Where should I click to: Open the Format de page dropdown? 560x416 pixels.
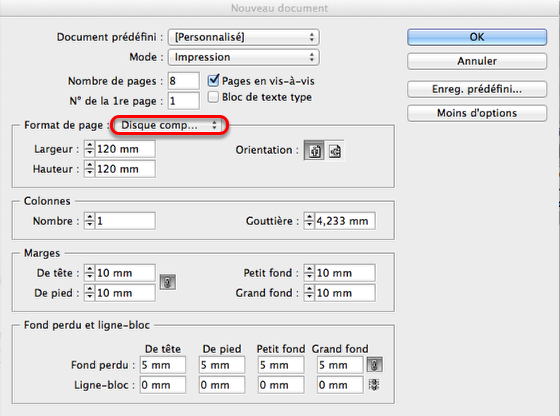169,125
